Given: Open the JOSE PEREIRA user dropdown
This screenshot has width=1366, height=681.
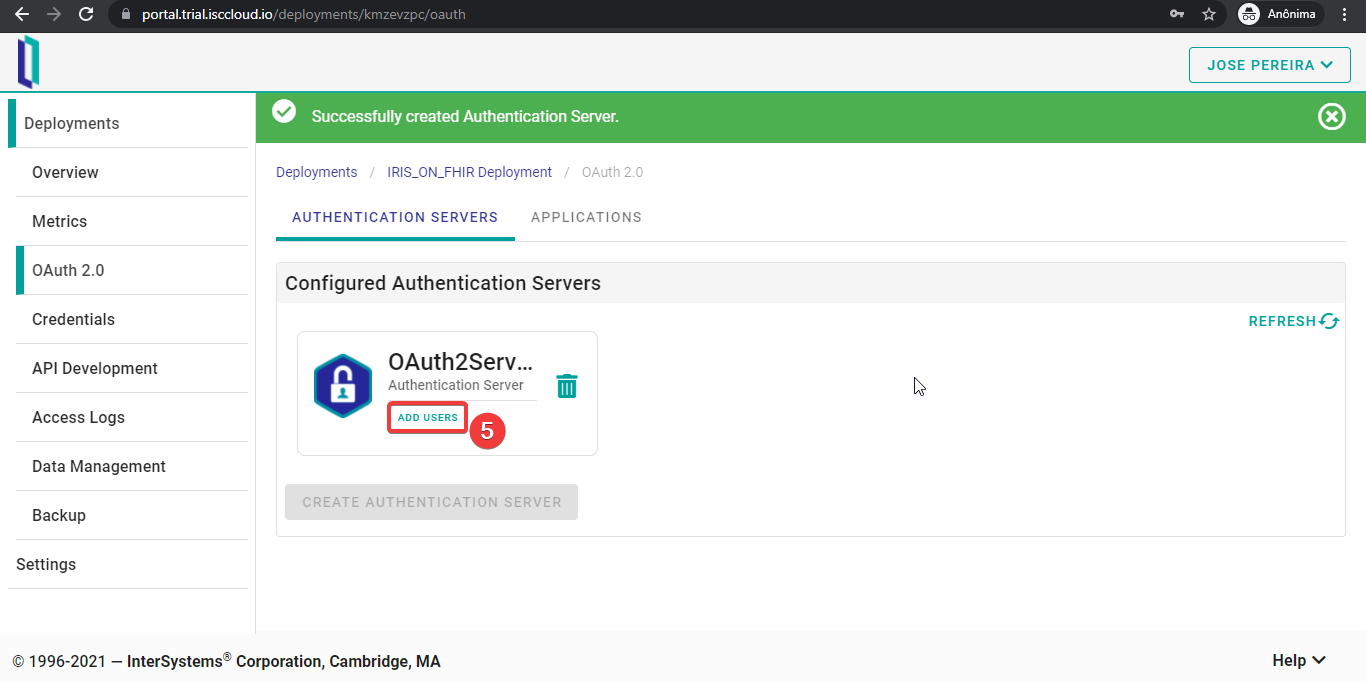Looking at the screenshot, I should tap(1270, 65).
